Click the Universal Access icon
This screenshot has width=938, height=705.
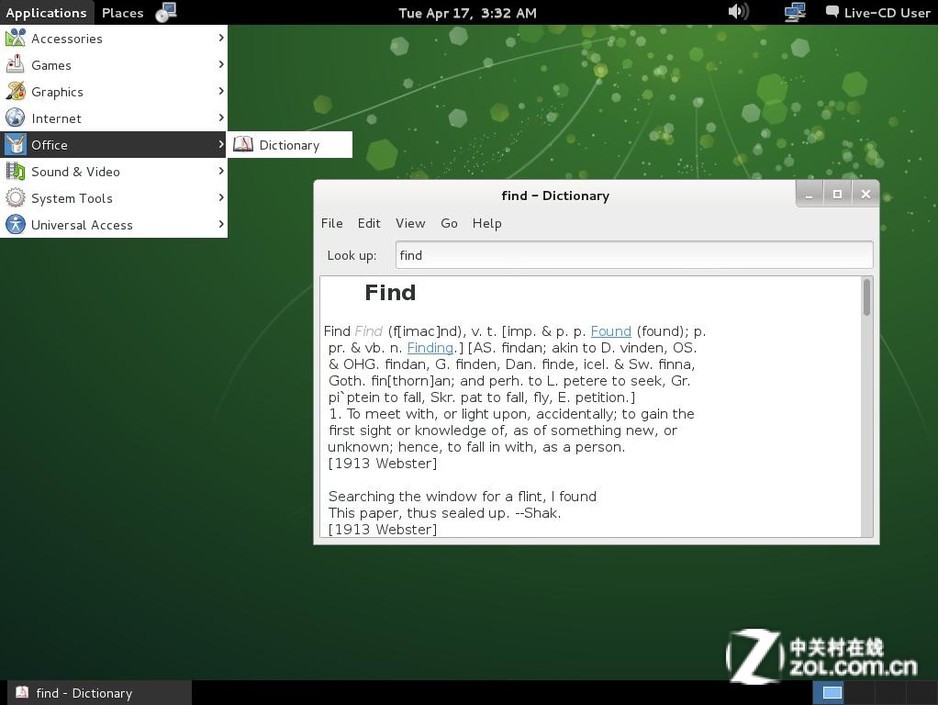tap(15, 225)
